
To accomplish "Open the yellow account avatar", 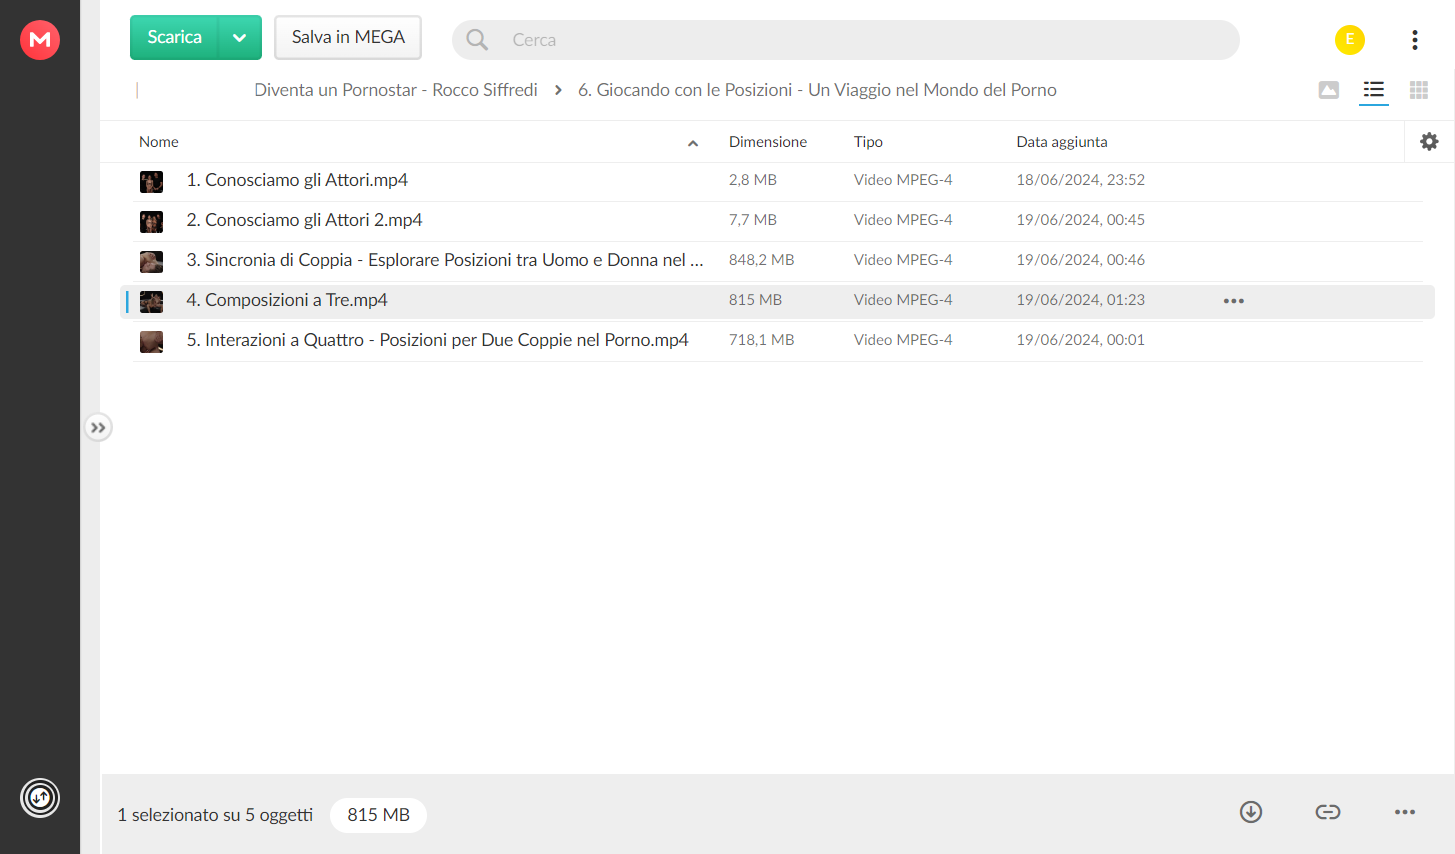I will (x=1350, y=39).
